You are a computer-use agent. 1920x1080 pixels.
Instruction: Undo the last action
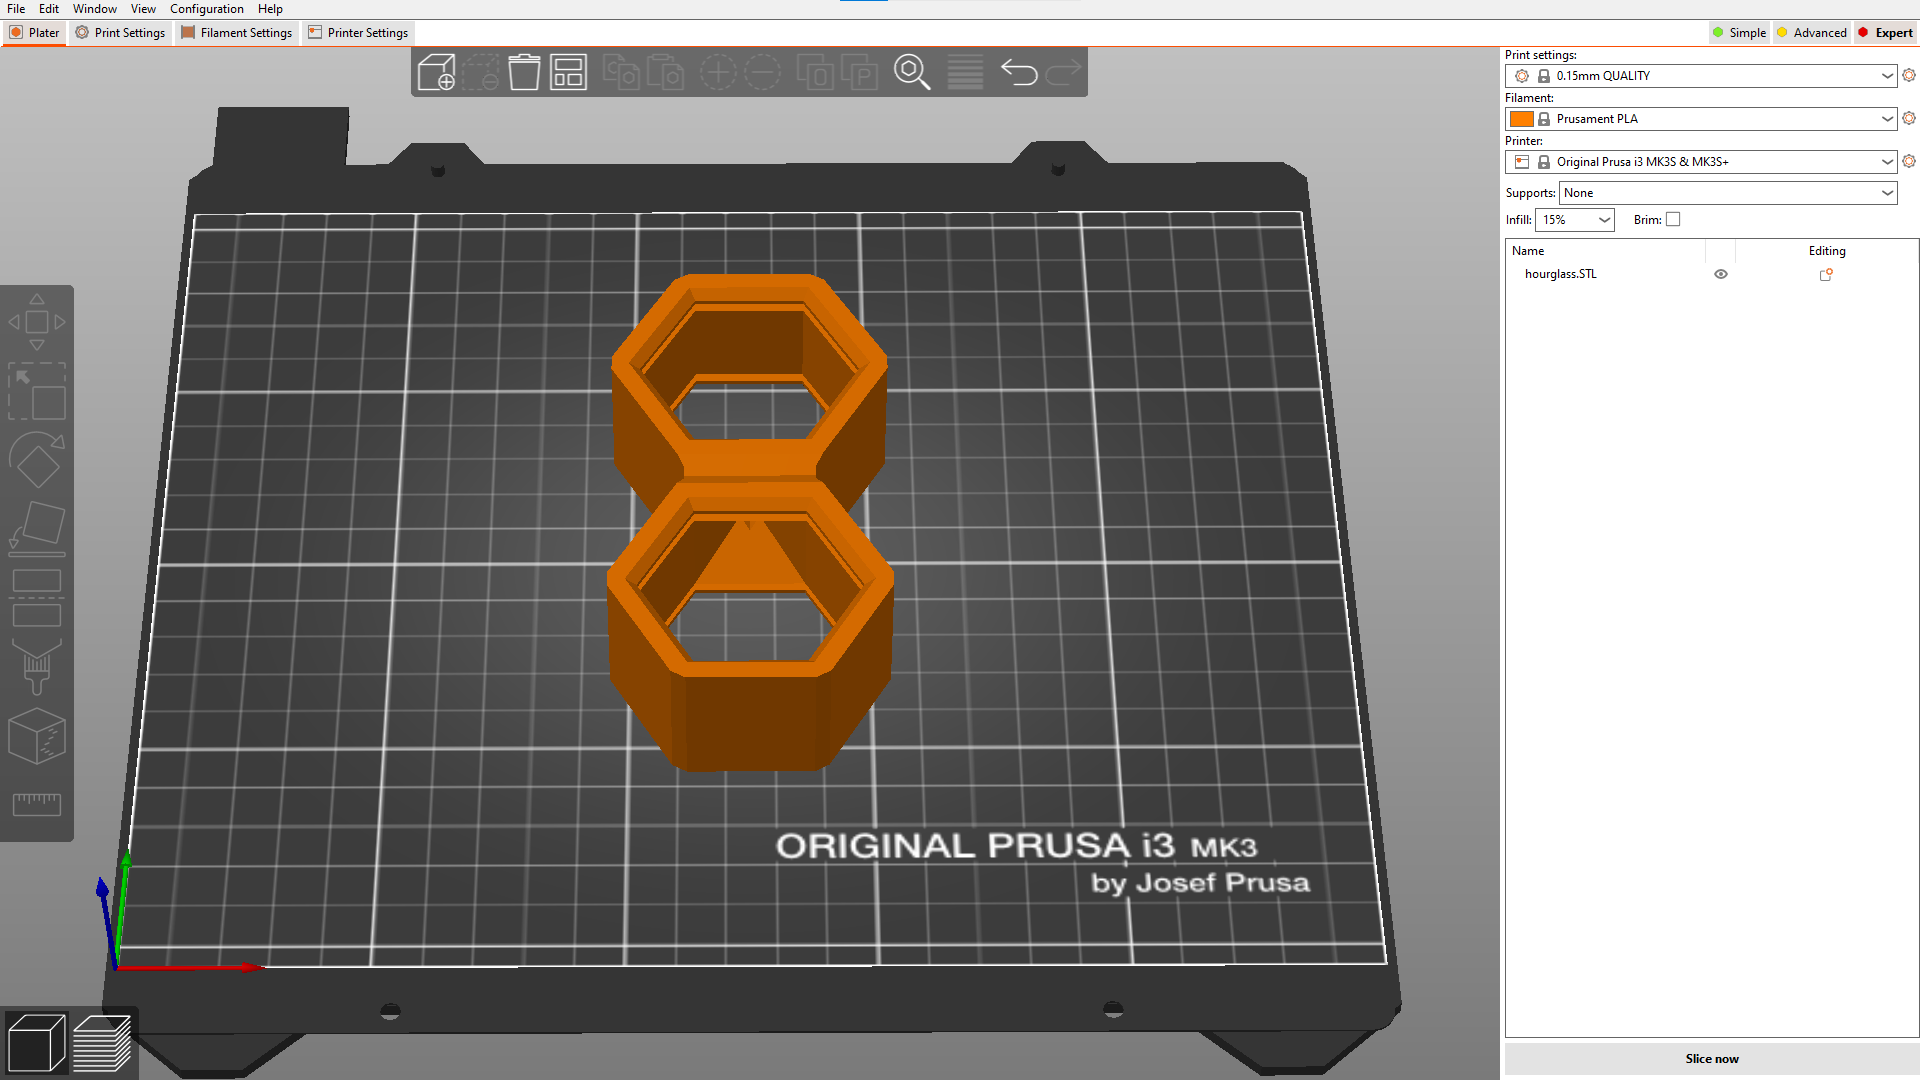[x=1019, y=71]
